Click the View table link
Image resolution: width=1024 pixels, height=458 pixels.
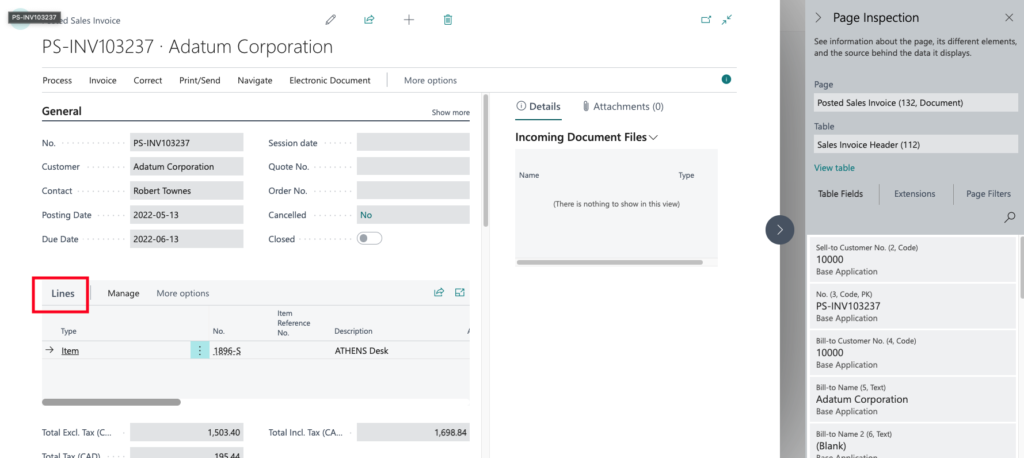point(834,168)
